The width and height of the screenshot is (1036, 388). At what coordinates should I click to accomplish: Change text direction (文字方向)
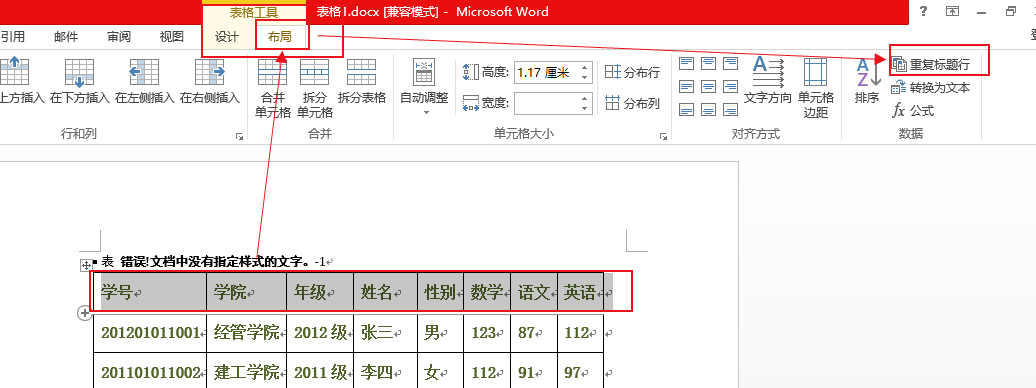pyautogui.click(x=767, y=81)
